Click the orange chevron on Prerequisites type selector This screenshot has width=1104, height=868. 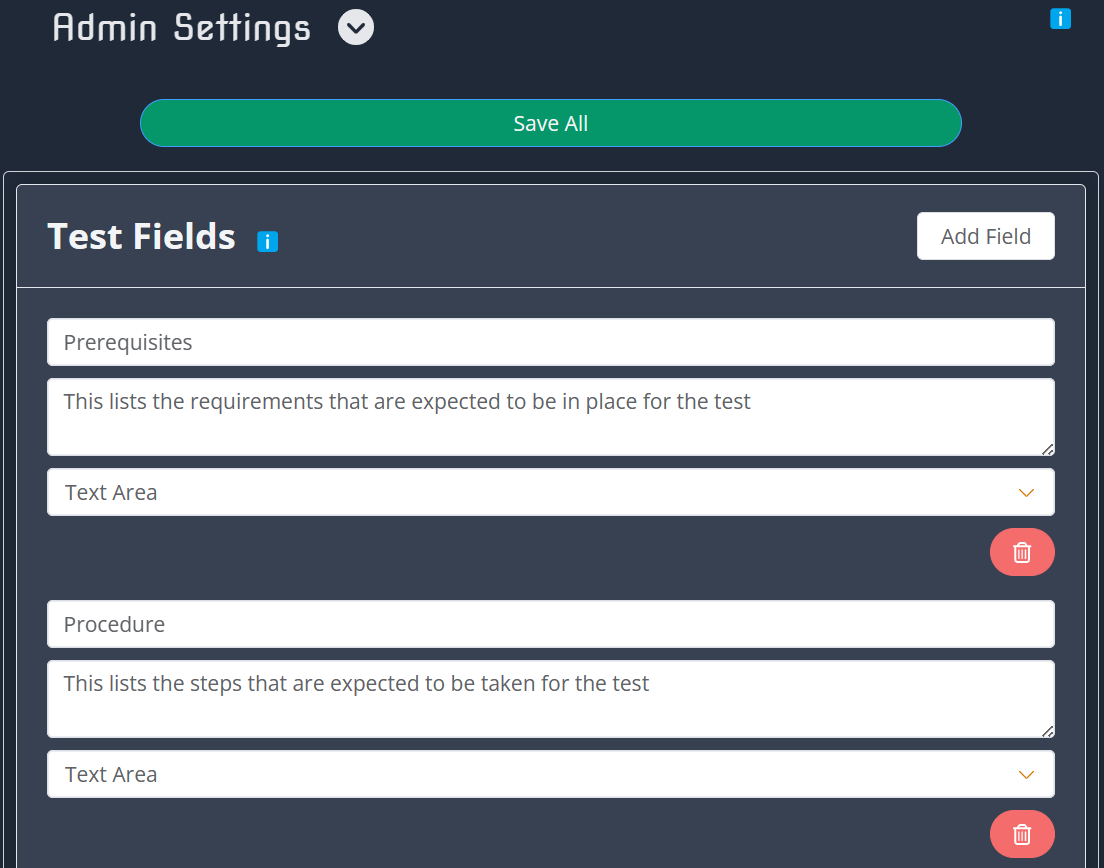click(1026, 492)
